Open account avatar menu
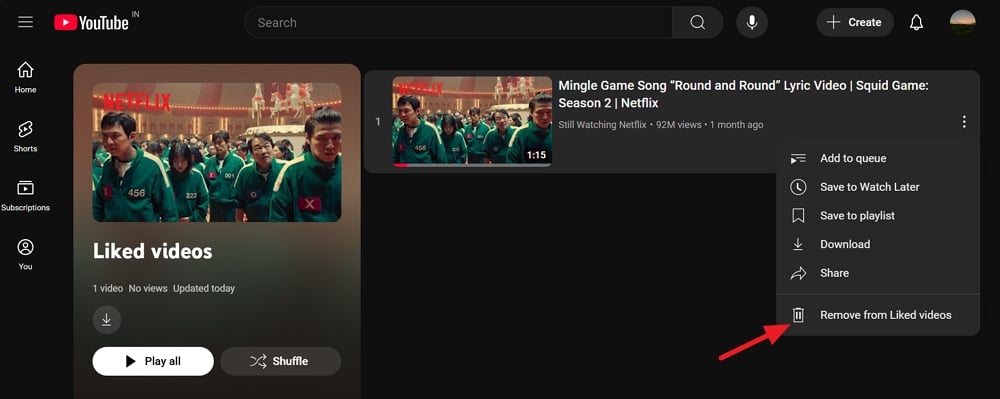This screenshot has height=399, width=1000. [x=962, y=22]
